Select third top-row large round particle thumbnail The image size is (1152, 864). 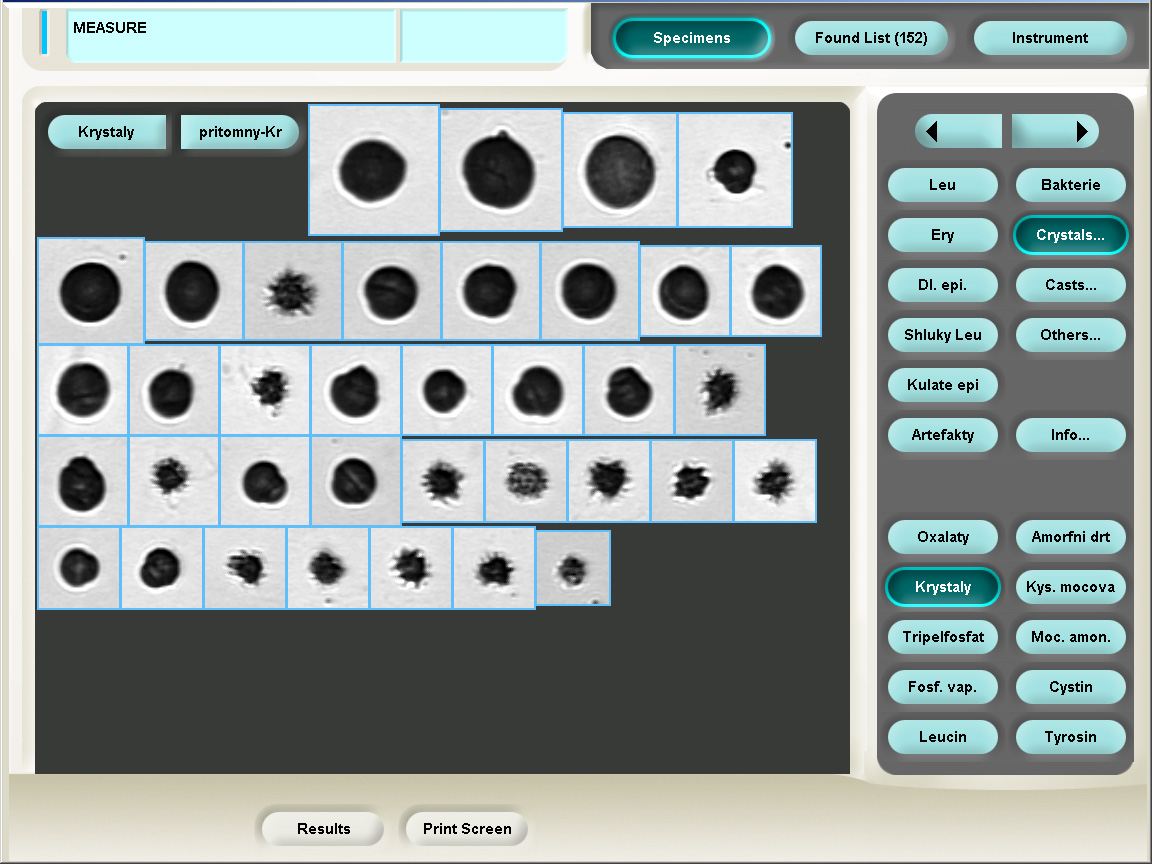pyautogui.click(x=620, y=170)
